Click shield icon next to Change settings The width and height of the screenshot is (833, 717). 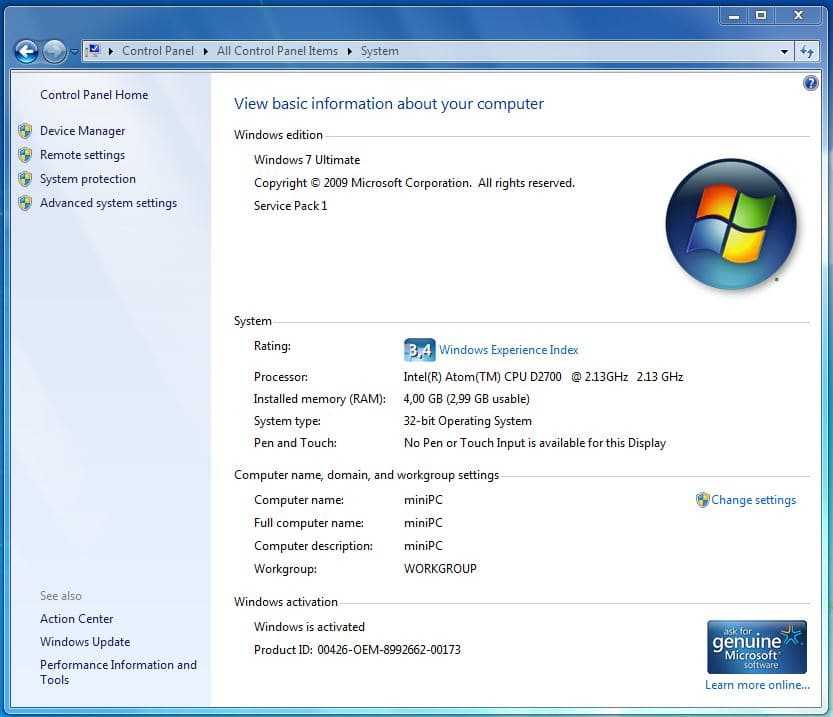coord(702,500)
